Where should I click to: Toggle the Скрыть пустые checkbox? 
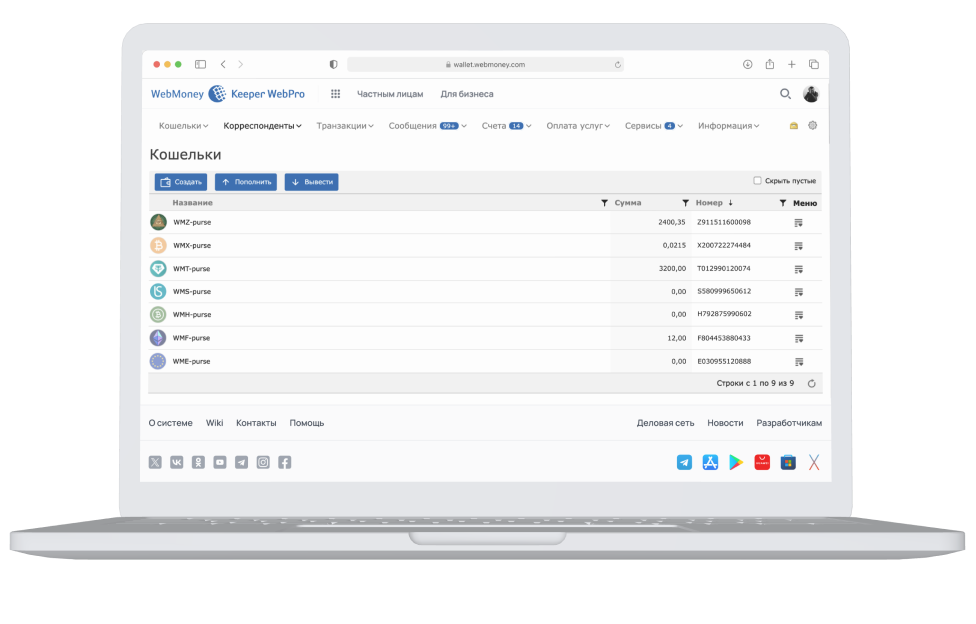(757, 181)
